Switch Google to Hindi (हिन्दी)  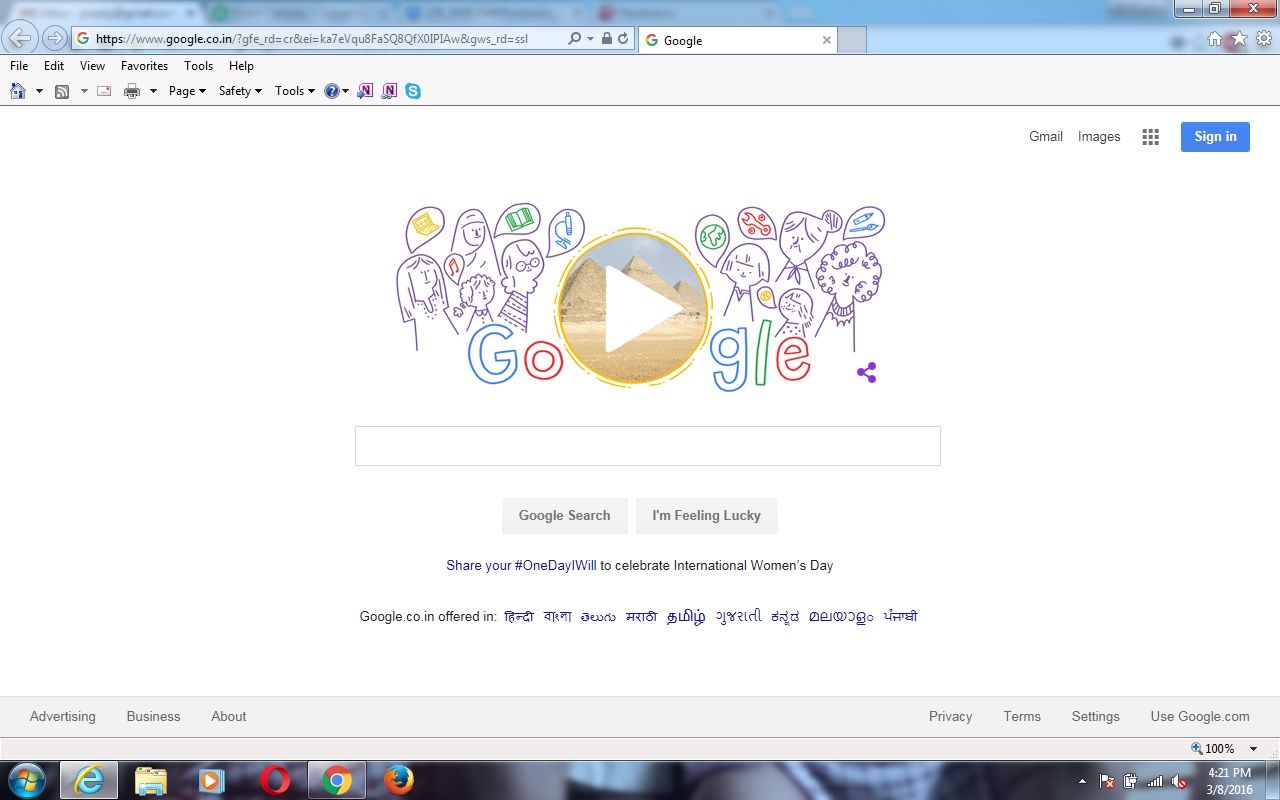click(x=519, y=617)
